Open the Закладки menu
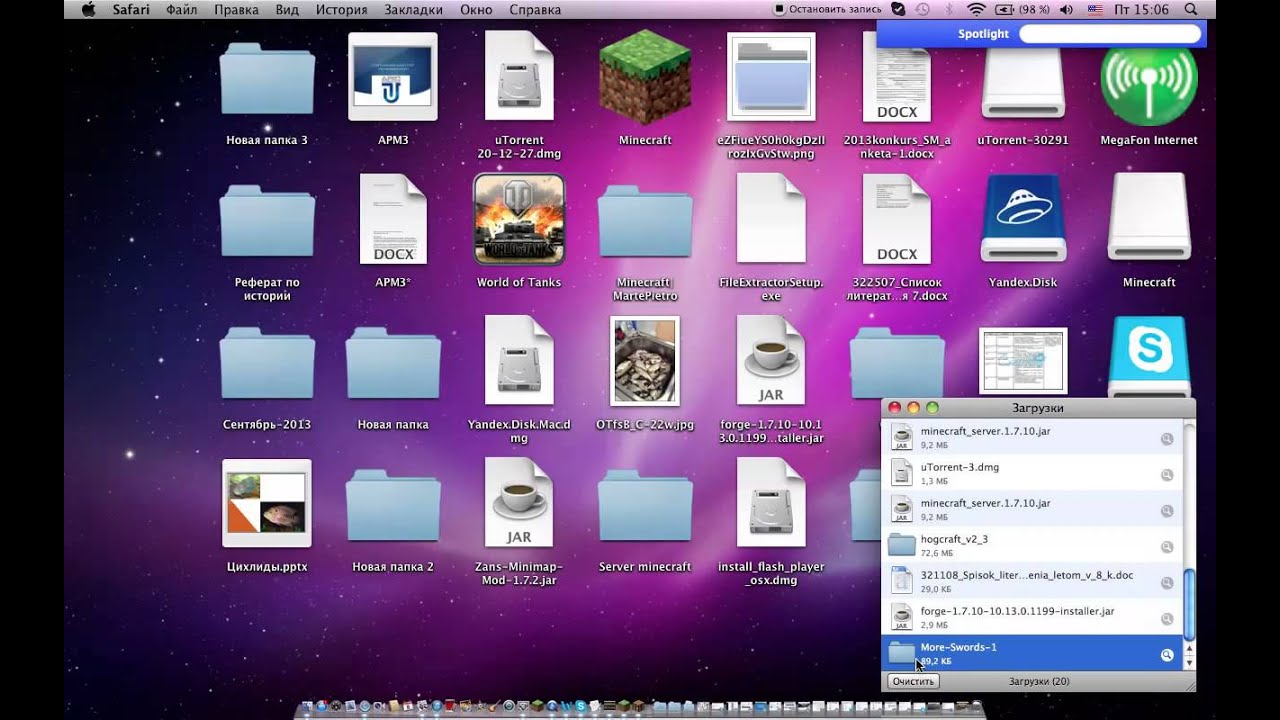Screen dimensions: 1280x720 click(412, 9)
